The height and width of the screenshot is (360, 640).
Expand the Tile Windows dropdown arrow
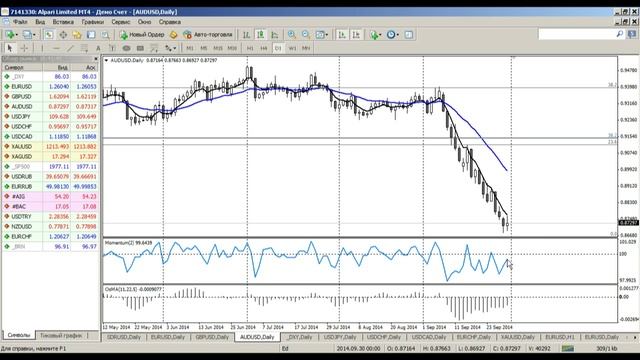pos(327,35)
